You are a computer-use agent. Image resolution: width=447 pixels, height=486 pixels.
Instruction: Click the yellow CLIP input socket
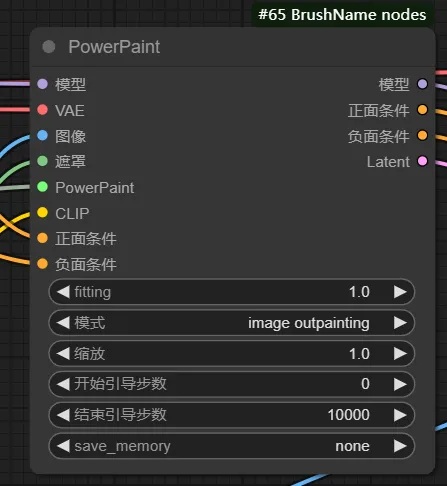click(42, 212)
